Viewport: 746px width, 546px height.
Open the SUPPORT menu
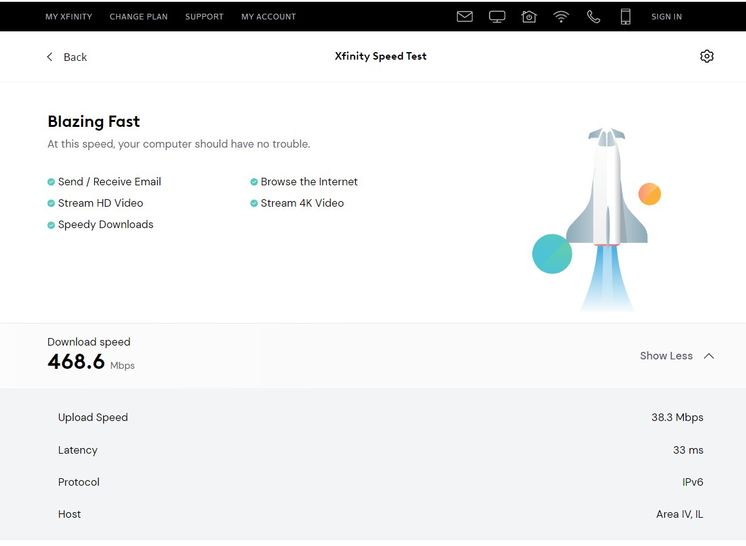point(204,17)
